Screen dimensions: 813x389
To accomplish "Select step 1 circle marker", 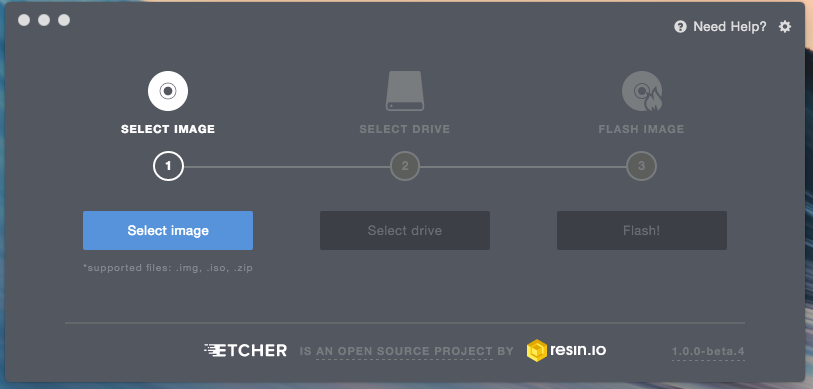I will (168, 166).
